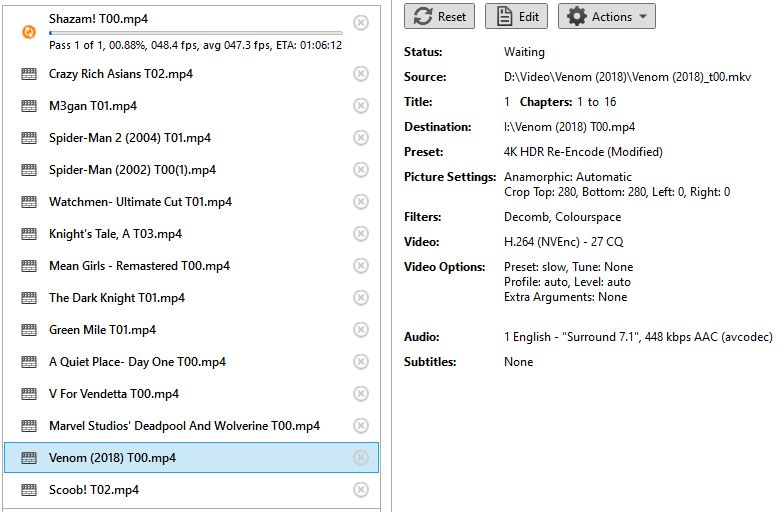The width and height of the screenshot is (781, 512).
Task: Click the film icon next to Green Mile T01.mp4
Action: [29, 330]
